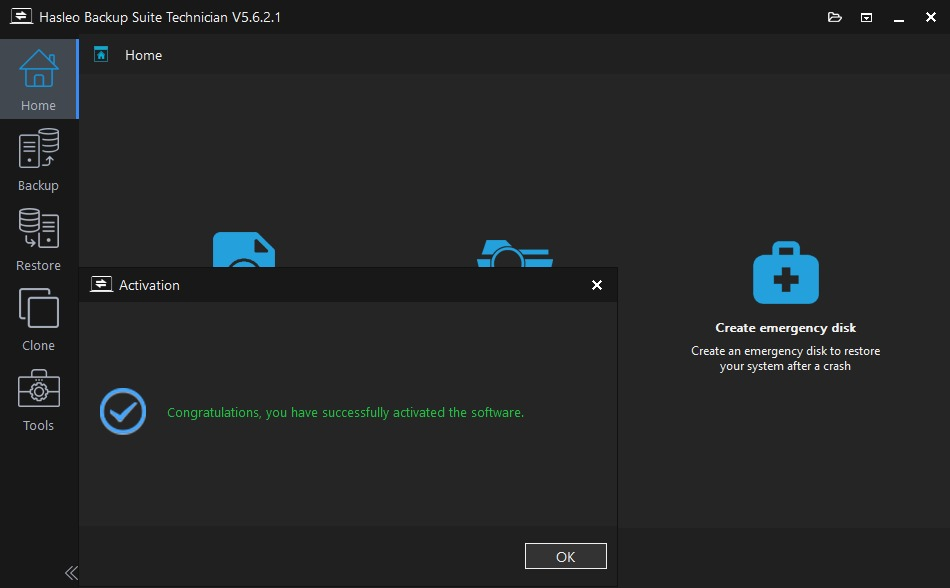Open the title bar dropdown menu

867,17
